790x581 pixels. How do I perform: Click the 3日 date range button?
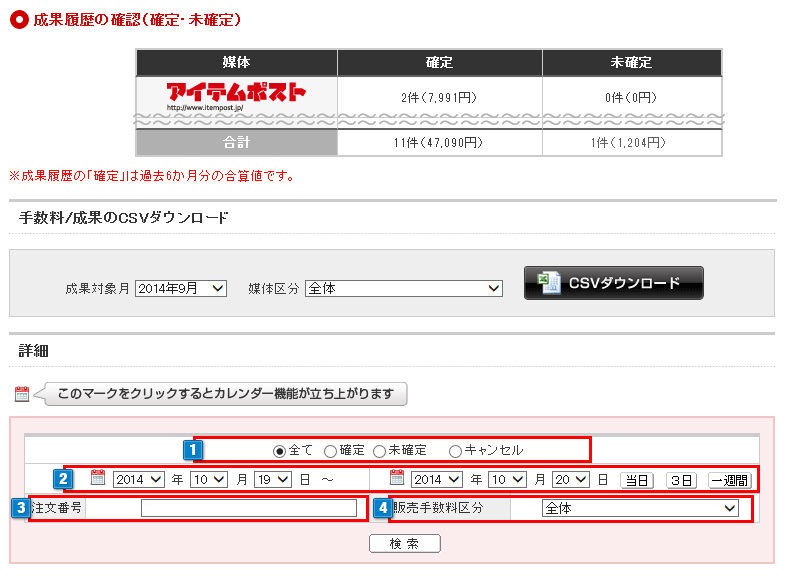click(x=681, y=480)
